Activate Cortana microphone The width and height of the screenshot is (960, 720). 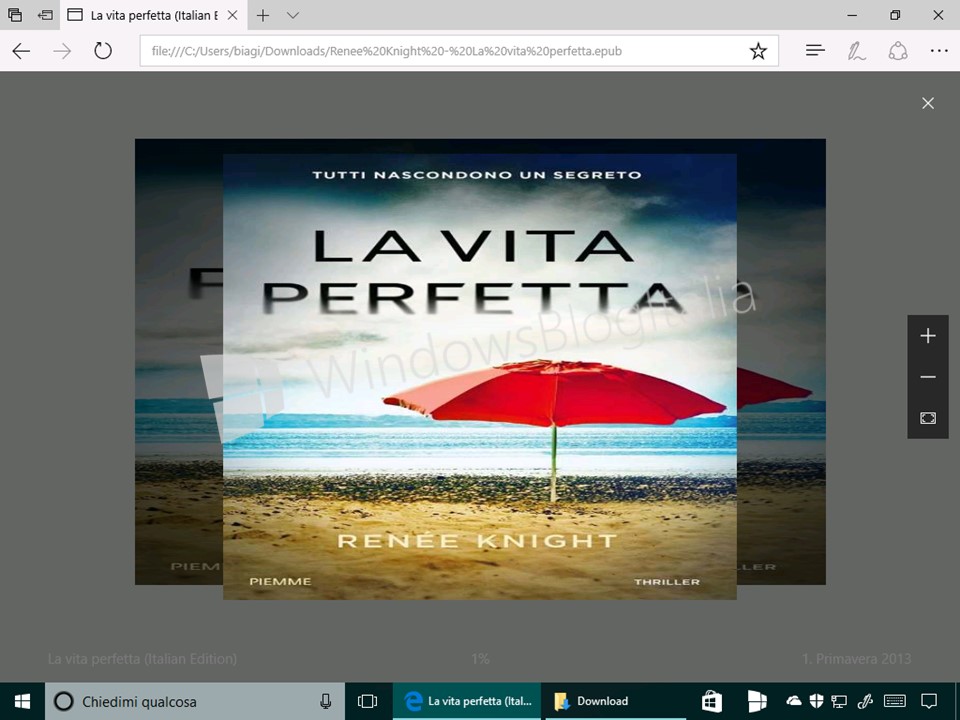pos(326,701)
